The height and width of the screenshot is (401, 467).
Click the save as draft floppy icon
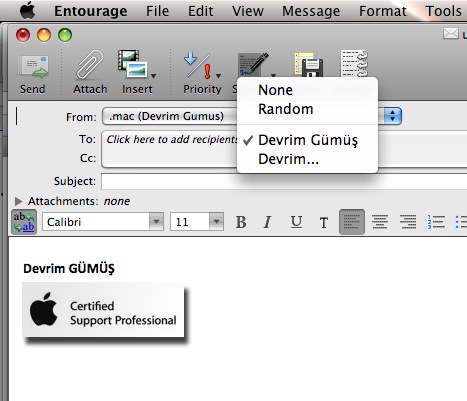pyautogui.click(x=308, y=65)
